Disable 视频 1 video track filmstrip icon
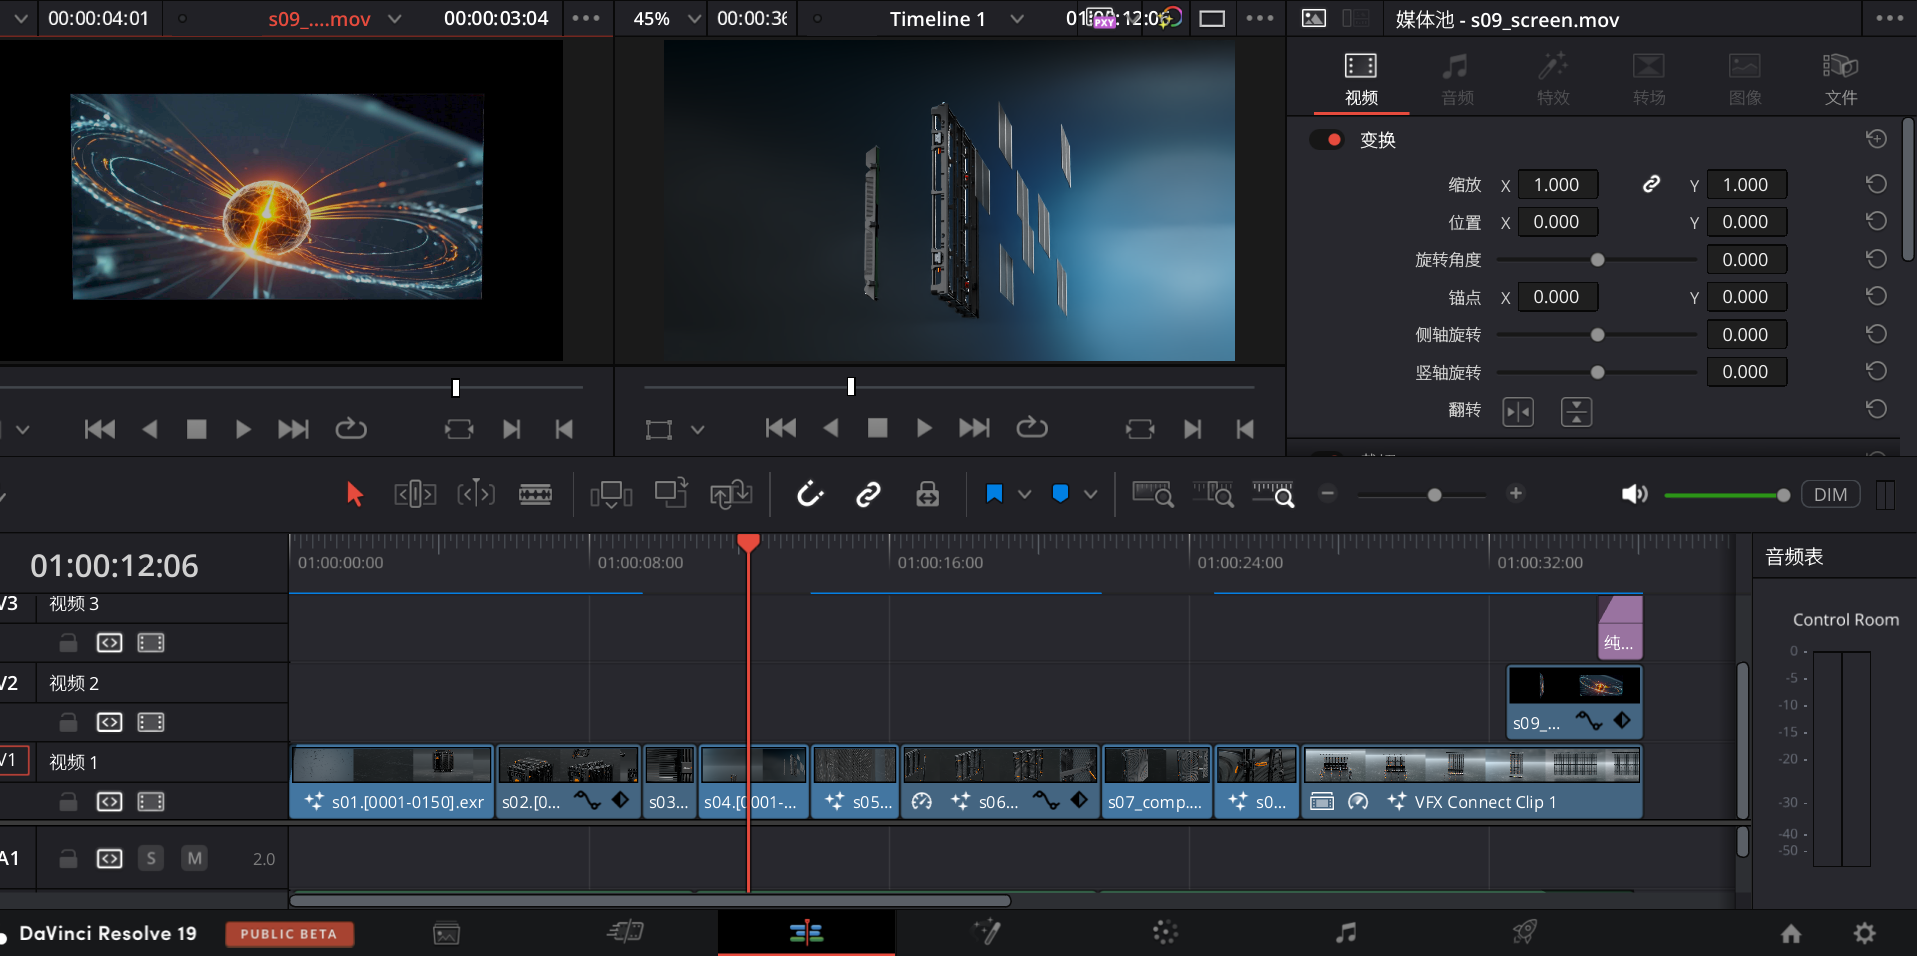 click(x=151, y=802)
